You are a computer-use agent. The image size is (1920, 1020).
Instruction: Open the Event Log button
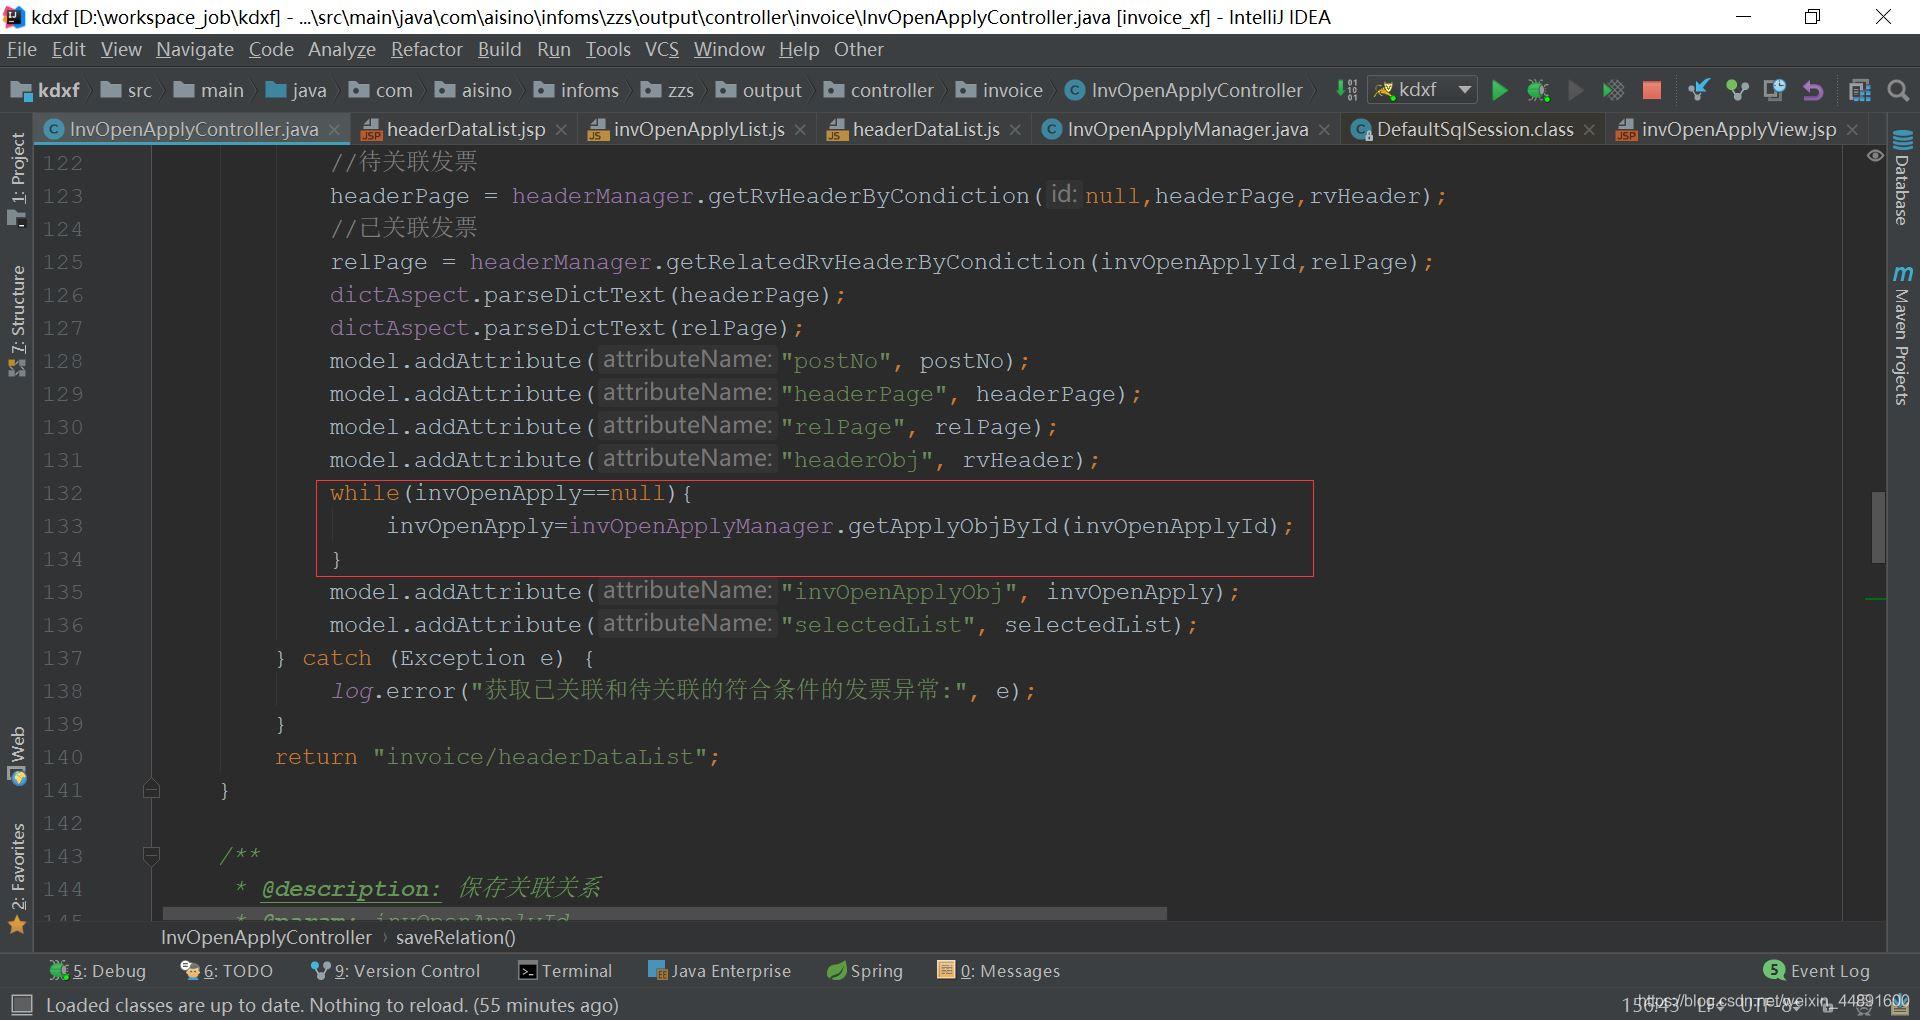click(x=1817, y=970)
